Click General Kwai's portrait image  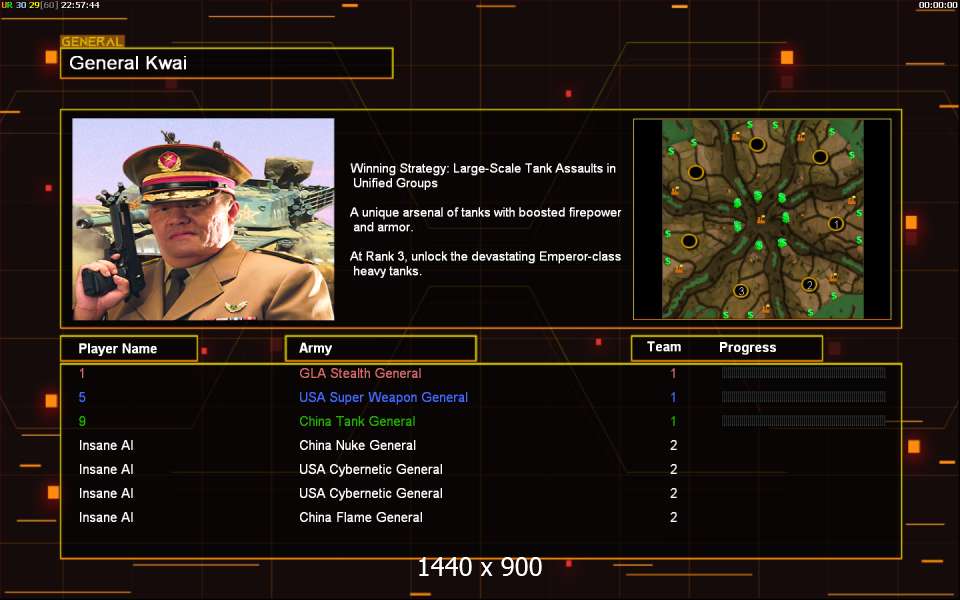click(x=203, y=219)
